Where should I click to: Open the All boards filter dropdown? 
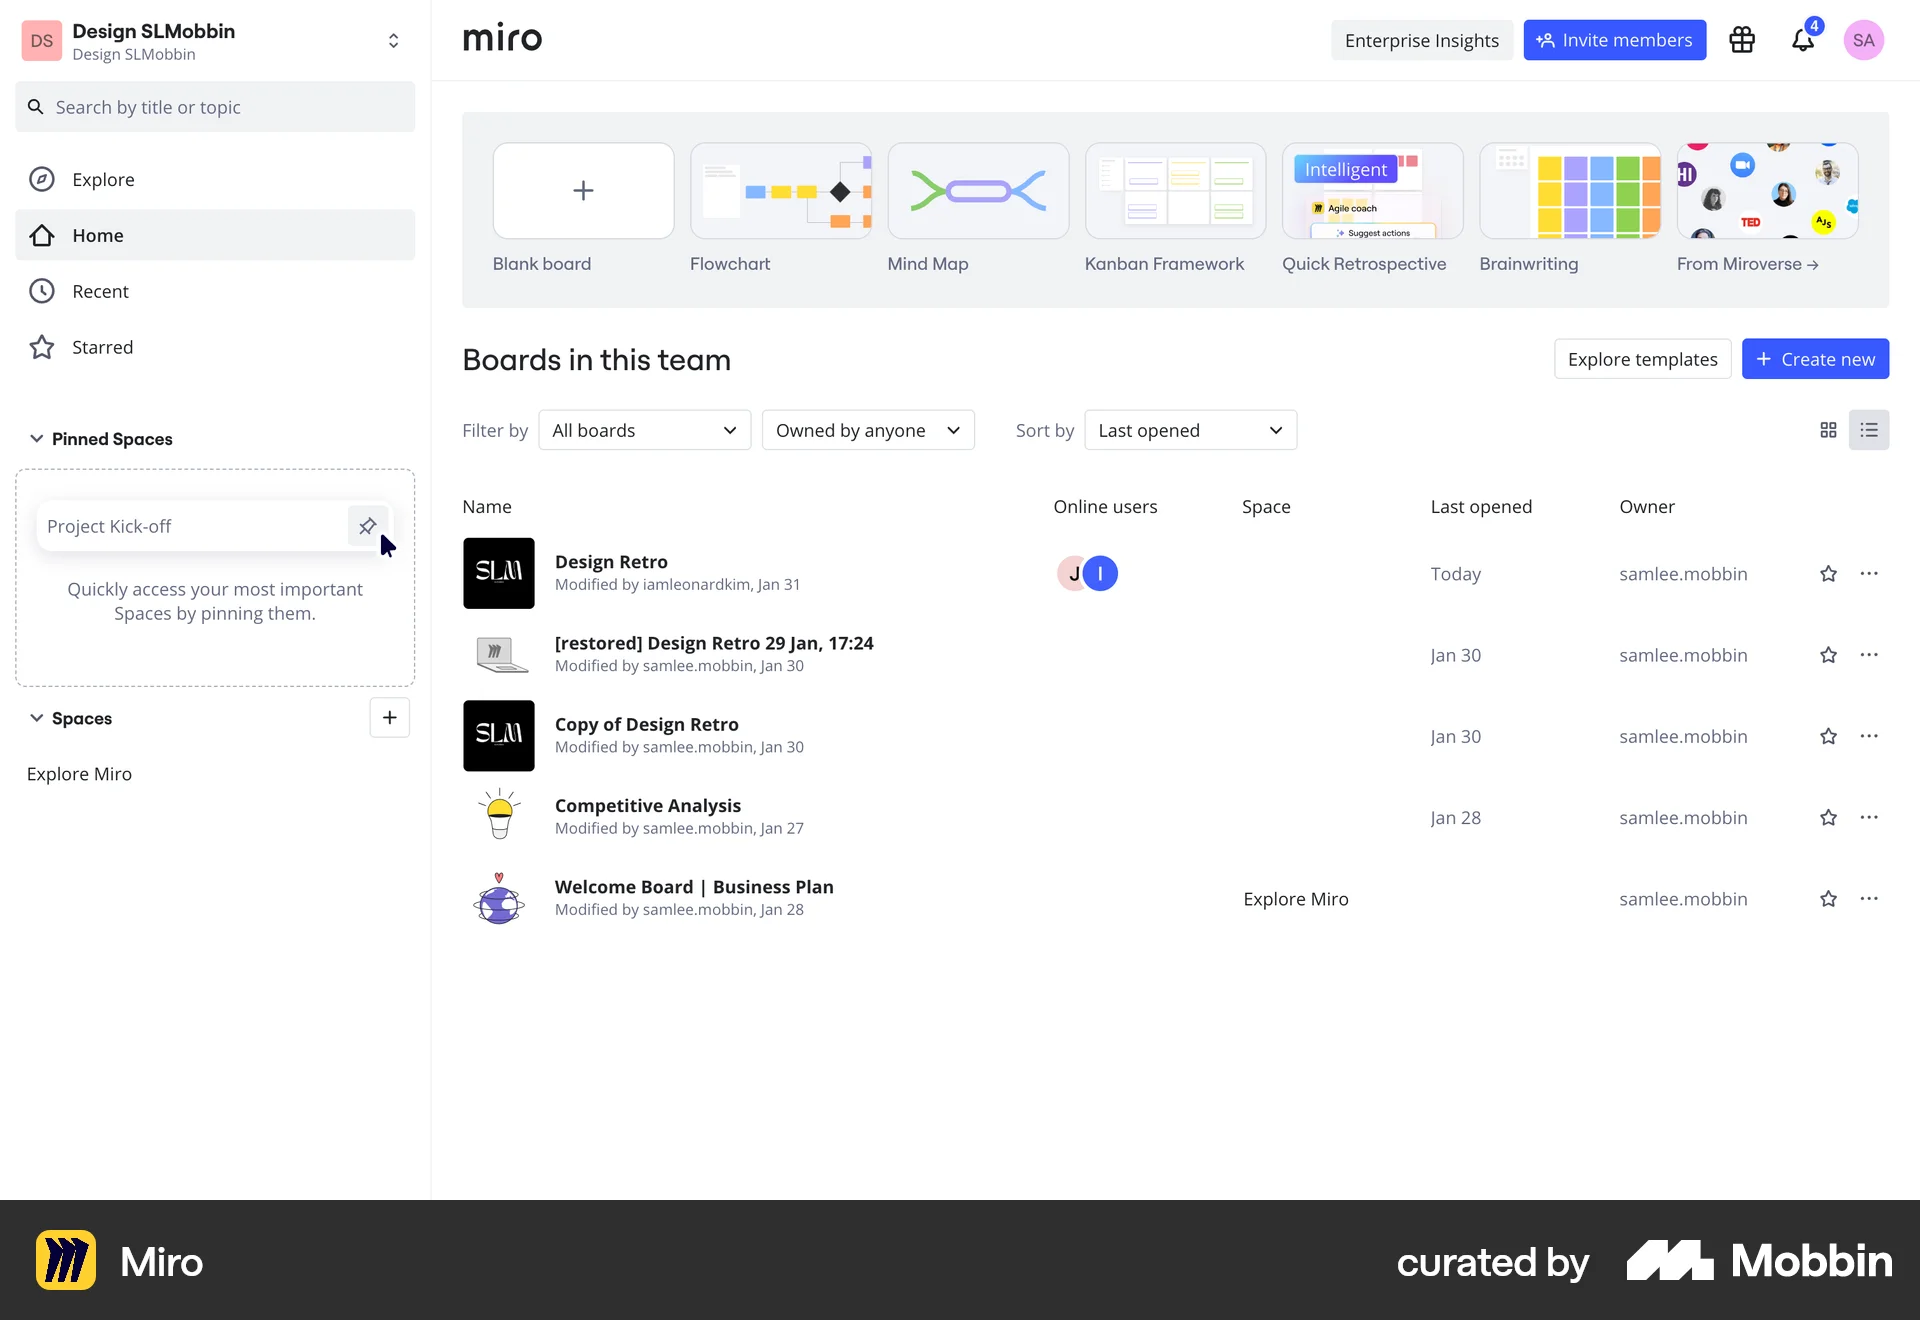coord(644,429)
